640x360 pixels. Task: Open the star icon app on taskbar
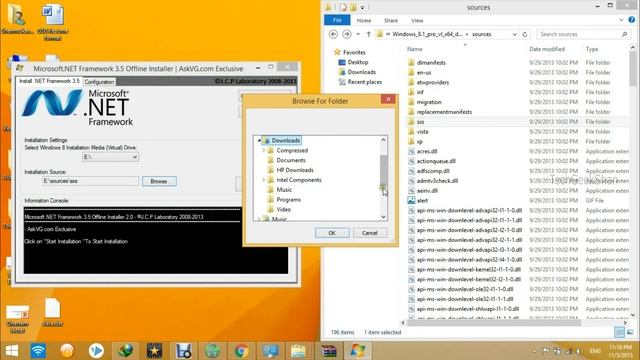[154, 351]
